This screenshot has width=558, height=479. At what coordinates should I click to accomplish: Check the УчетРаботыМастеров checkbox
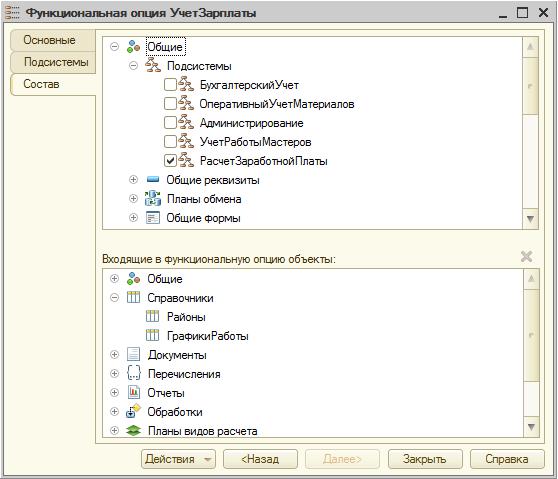[170, 142]
